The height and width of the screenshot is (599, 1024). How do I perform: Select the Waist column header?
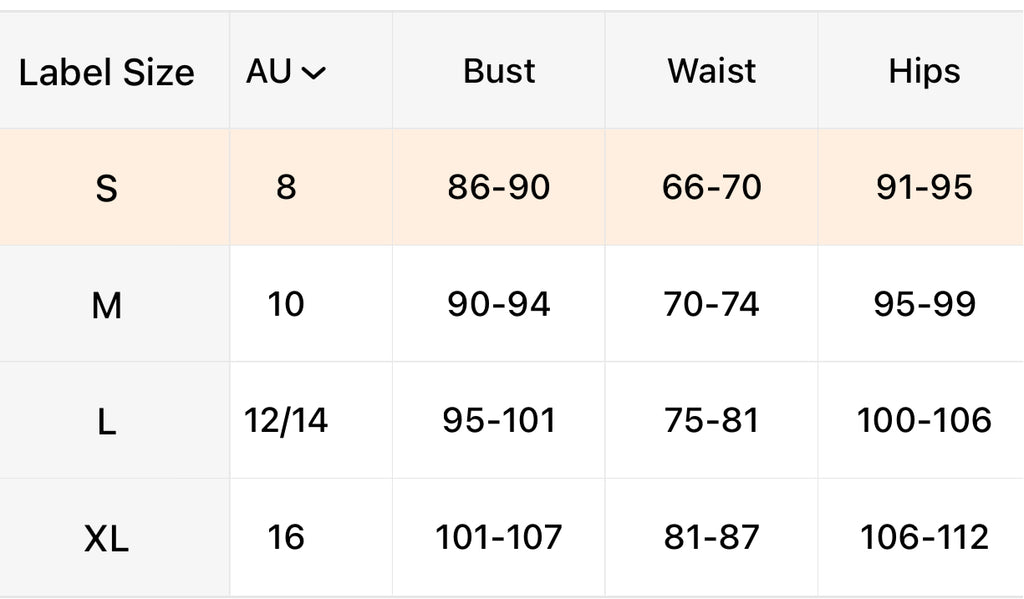711,71
